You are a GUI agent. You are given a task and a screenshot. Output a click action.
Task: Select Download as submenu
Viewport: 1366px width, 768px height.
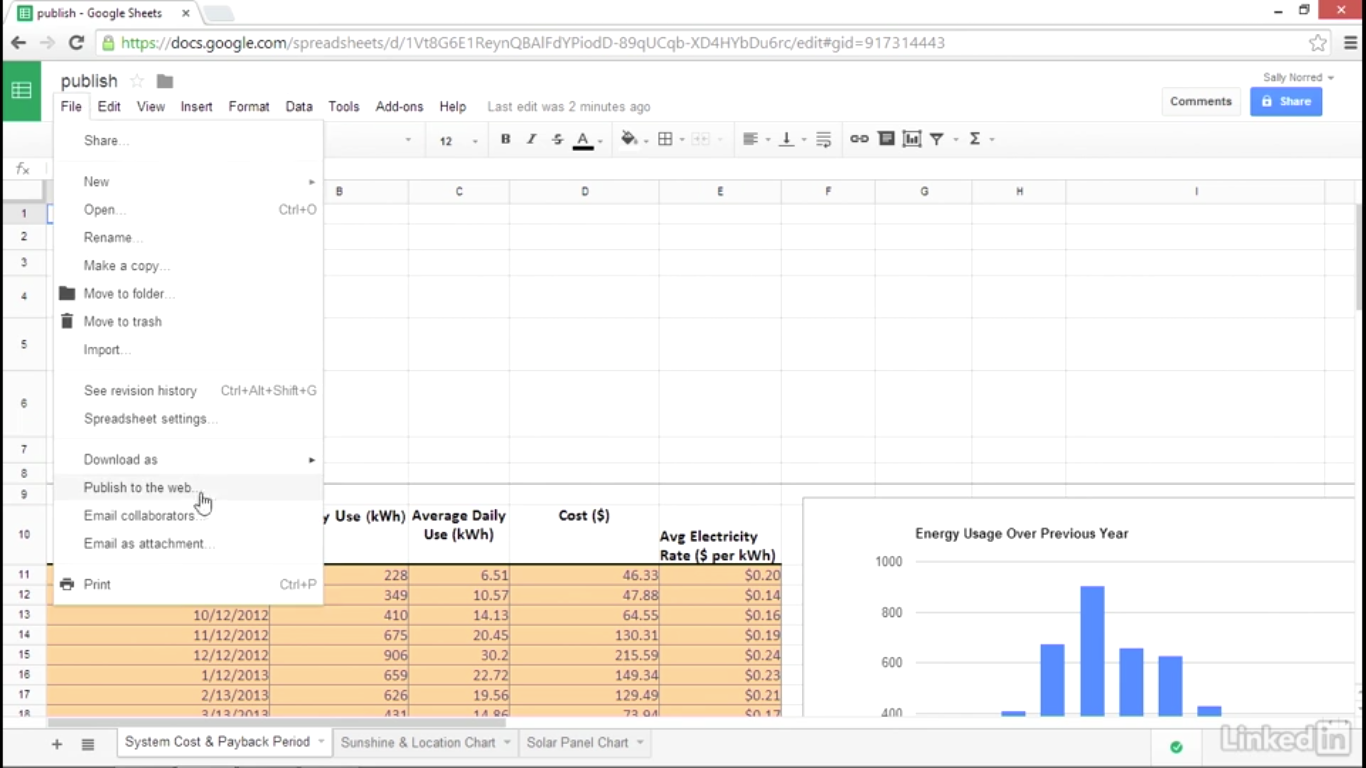188,460
